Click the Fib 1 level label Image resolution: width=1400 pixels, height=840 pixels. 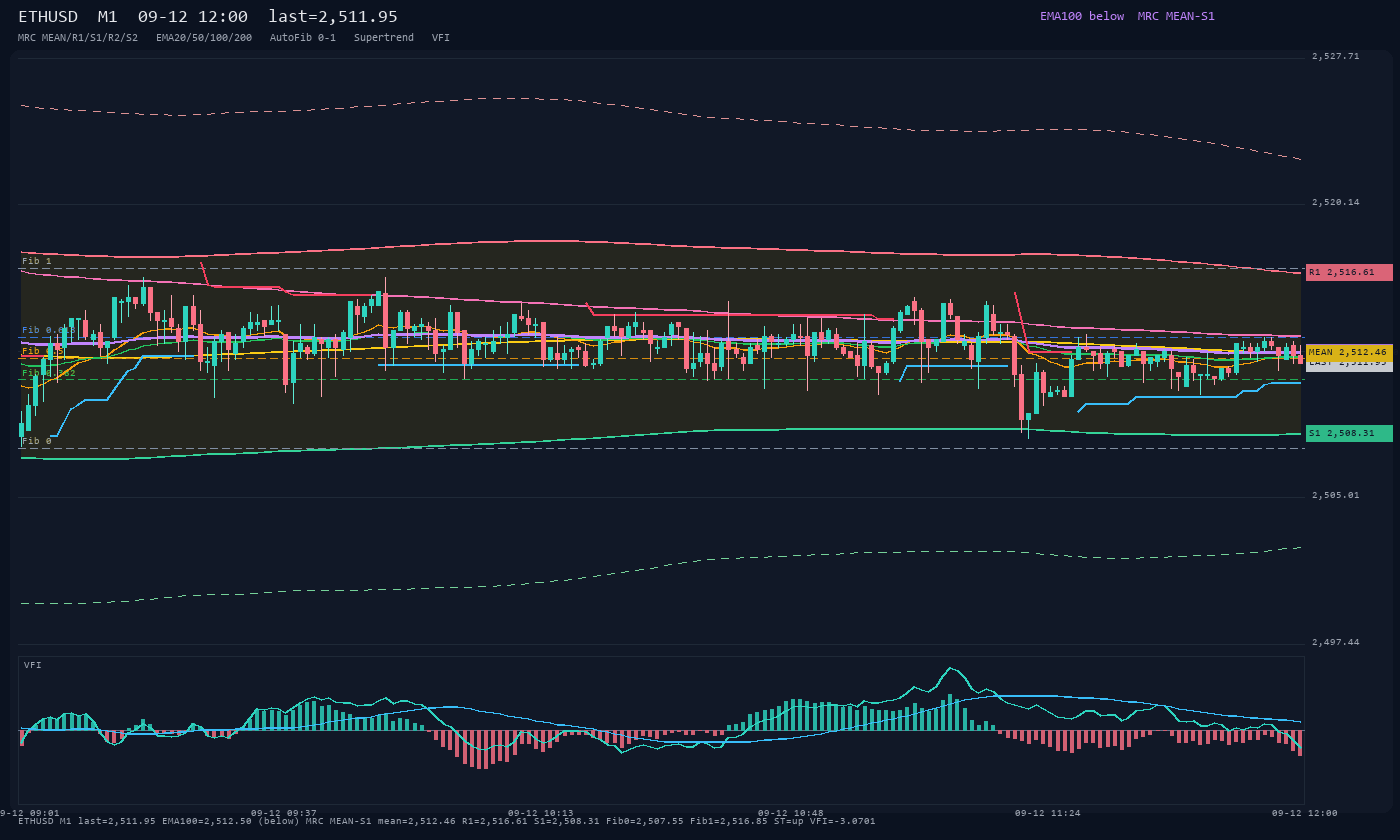[x=37, y=261]
